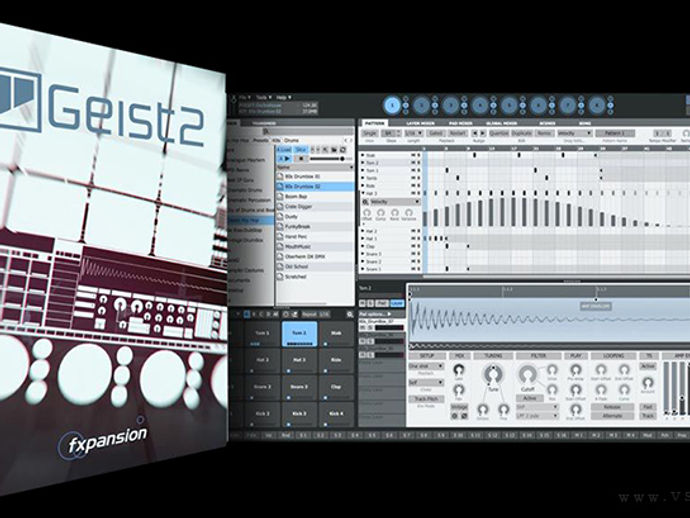Open the Tools menu
The width and height of the screenshot is (690, 518).
pos(265,97)
